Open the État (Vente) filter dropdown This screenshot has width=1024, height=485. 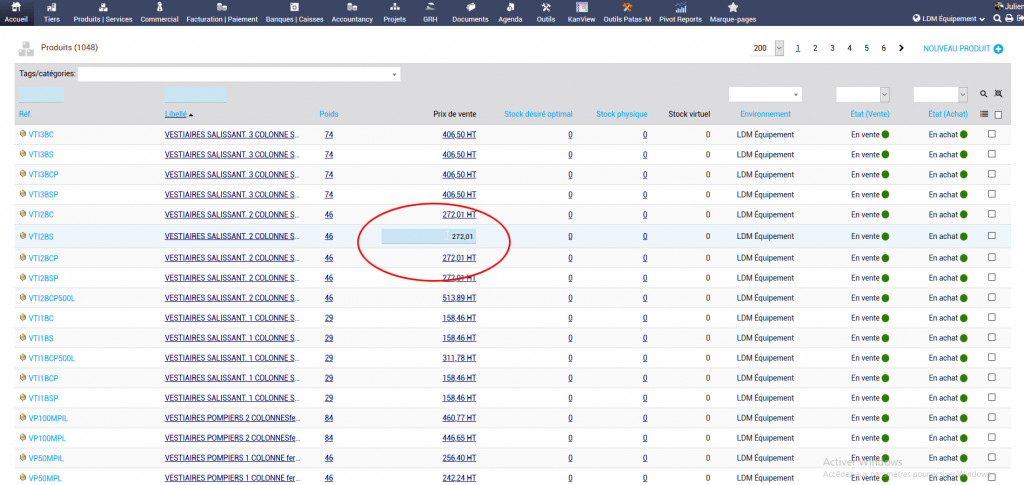884,94
